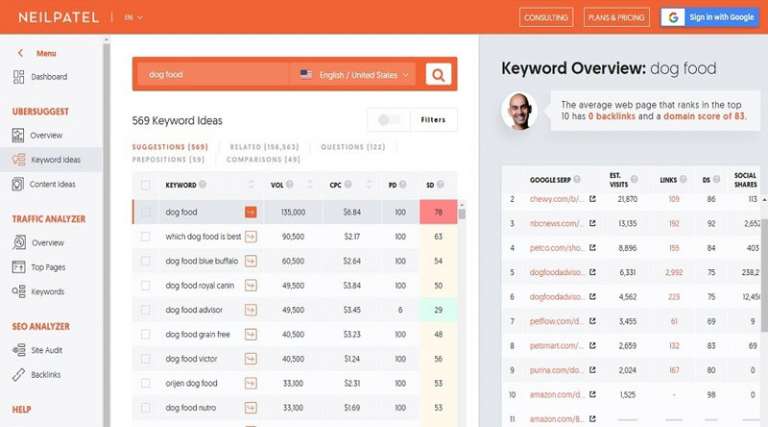Click arrow icon for 'which dog food is best'
768x427 pixels.
[x=251, y=237]
